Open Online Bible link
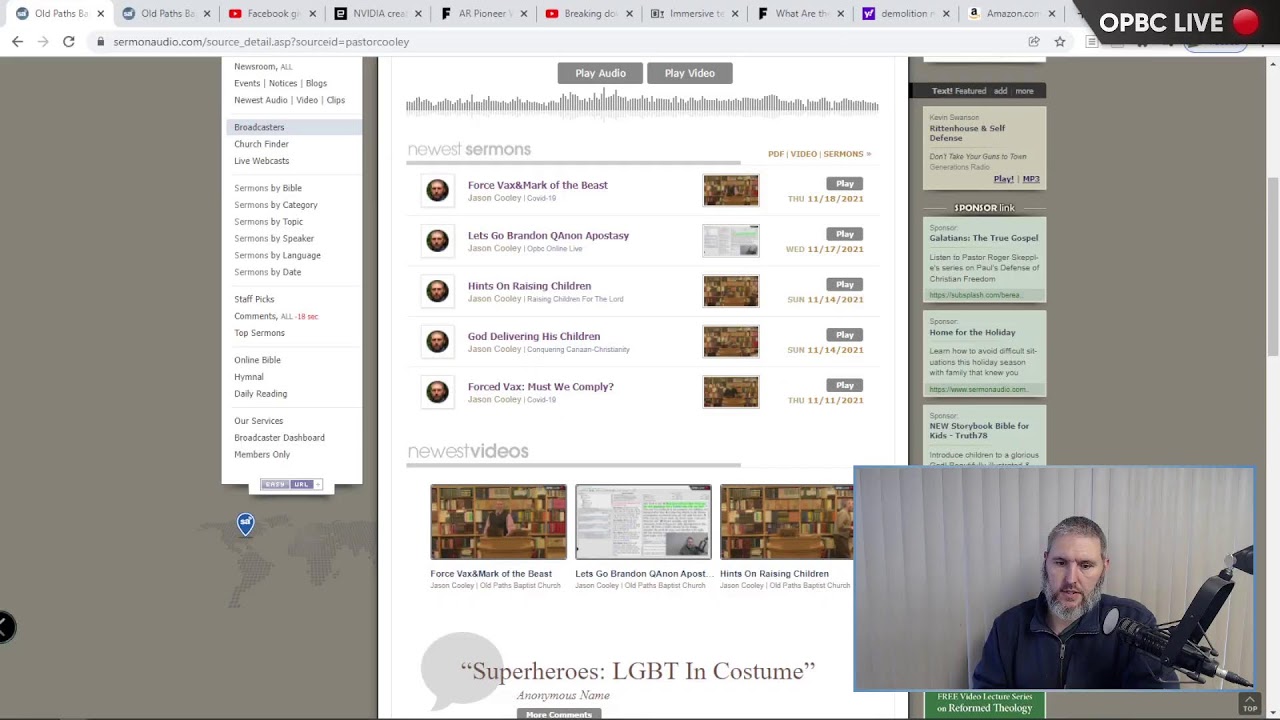The width and height of the screenshot is (1280, 720). (257, 360)
